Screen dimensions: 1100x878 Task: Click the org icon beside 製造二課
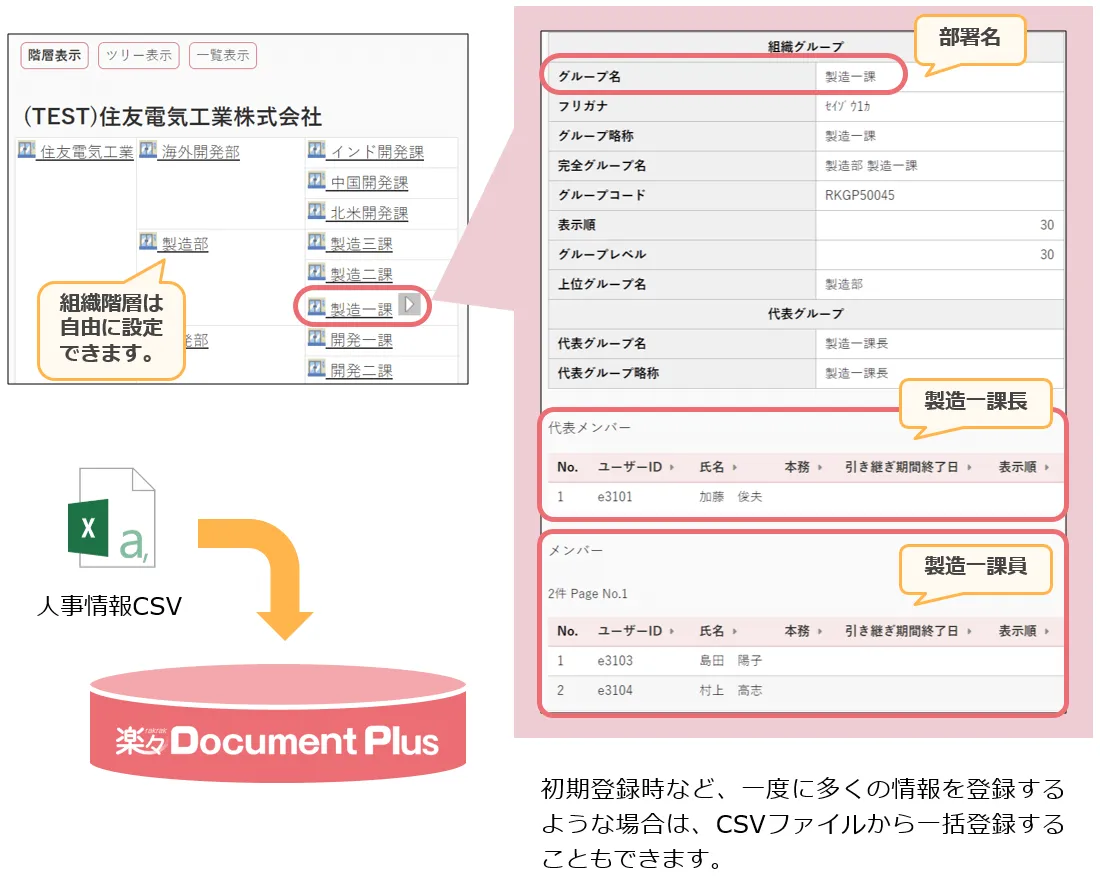tap(316, 271)
